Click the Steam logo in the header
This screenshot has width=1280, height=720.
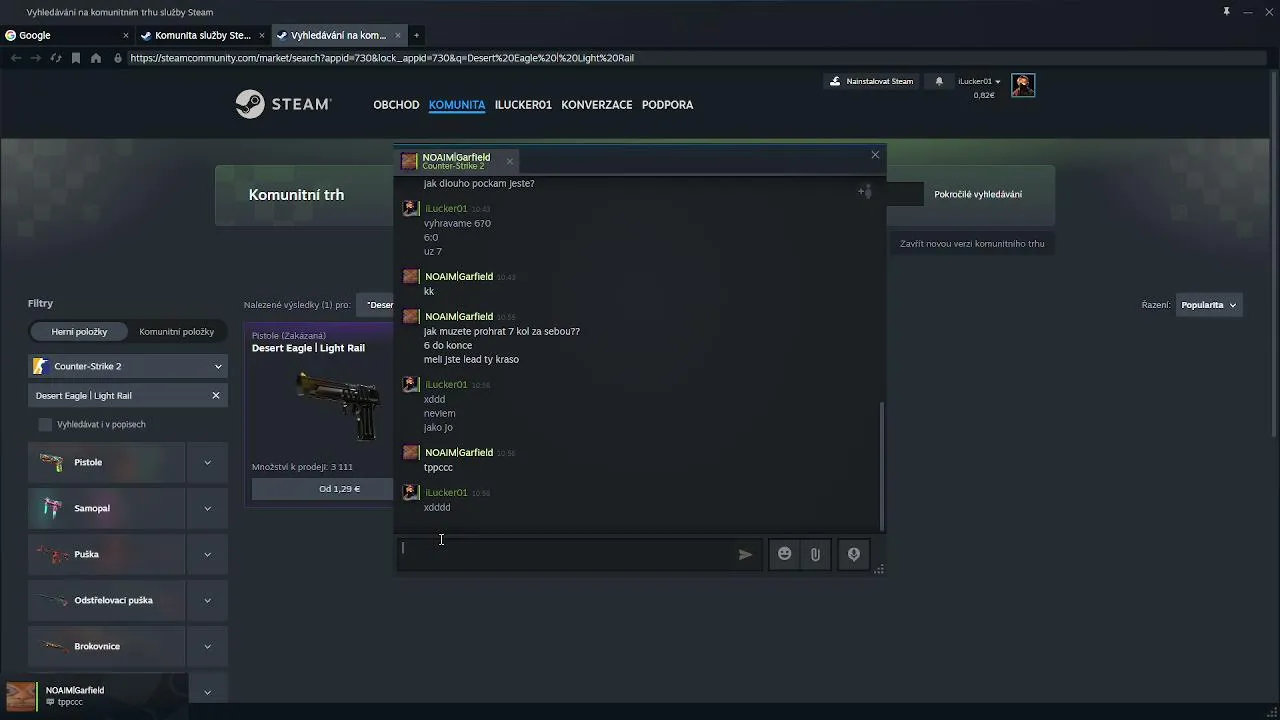point(283,104)
